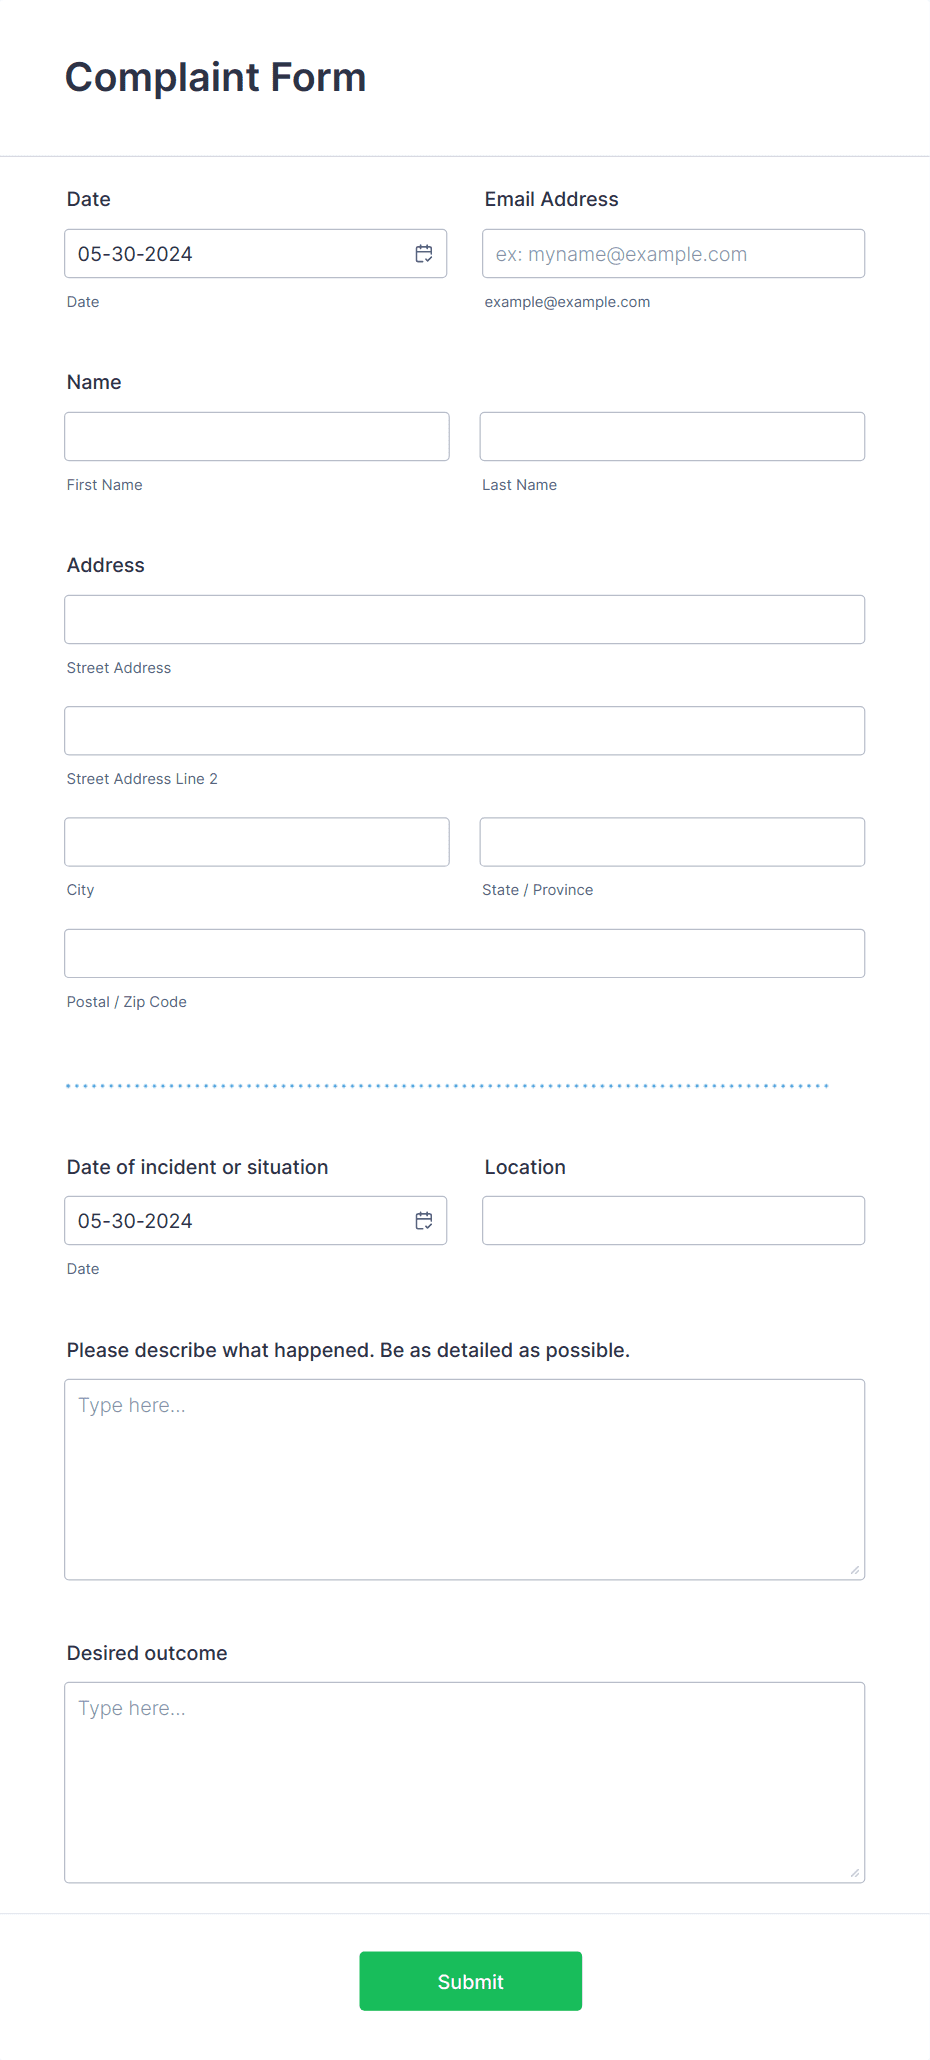Focus the Desired outcome text area
Image resolution: width=930 pixels, height=2060 pixels.
point(464,1783)
